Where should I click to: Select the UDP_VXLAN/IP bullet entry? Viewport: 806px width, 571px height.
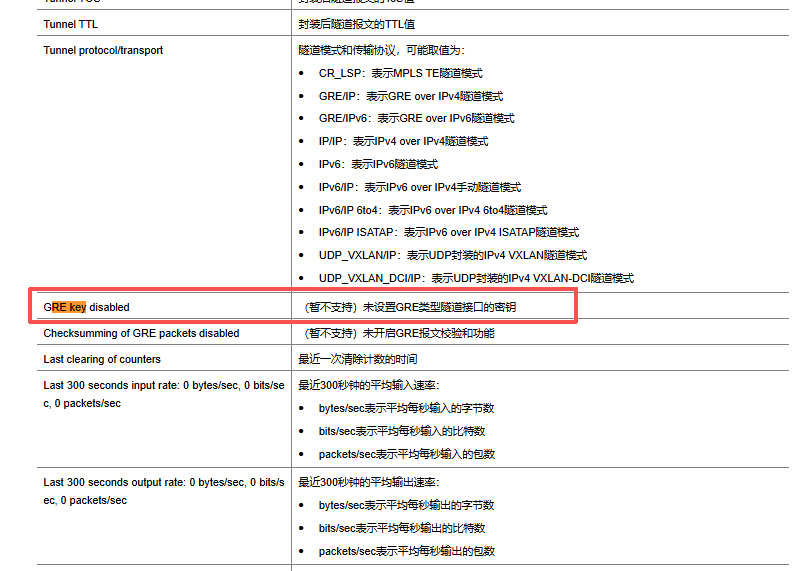pos(452,255)
